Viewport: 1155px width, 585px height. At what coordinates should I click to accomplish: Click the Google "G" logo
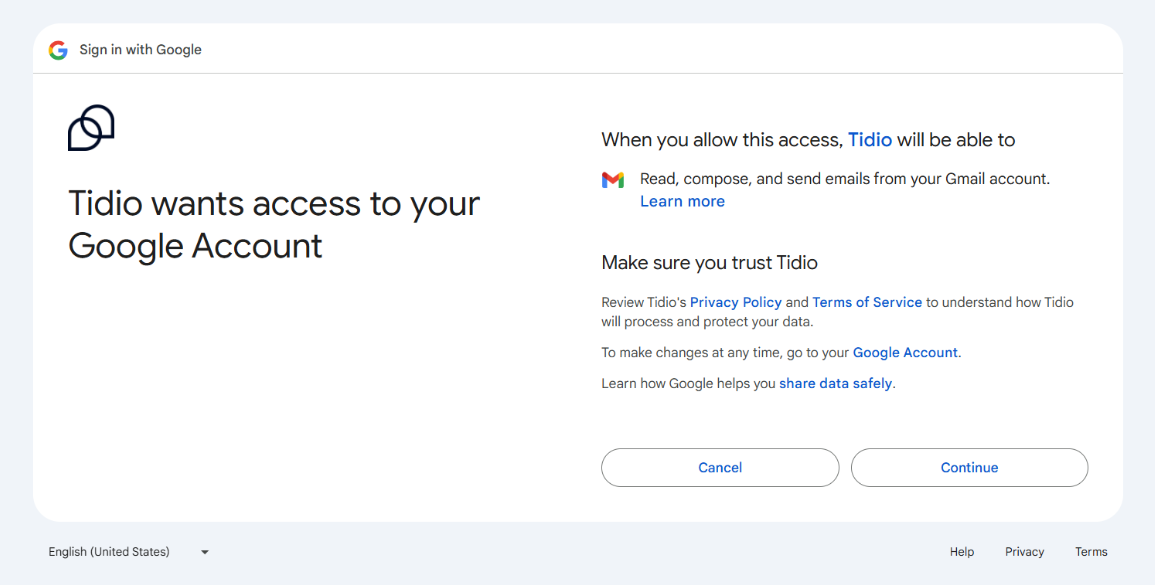(x=58, y=49)
